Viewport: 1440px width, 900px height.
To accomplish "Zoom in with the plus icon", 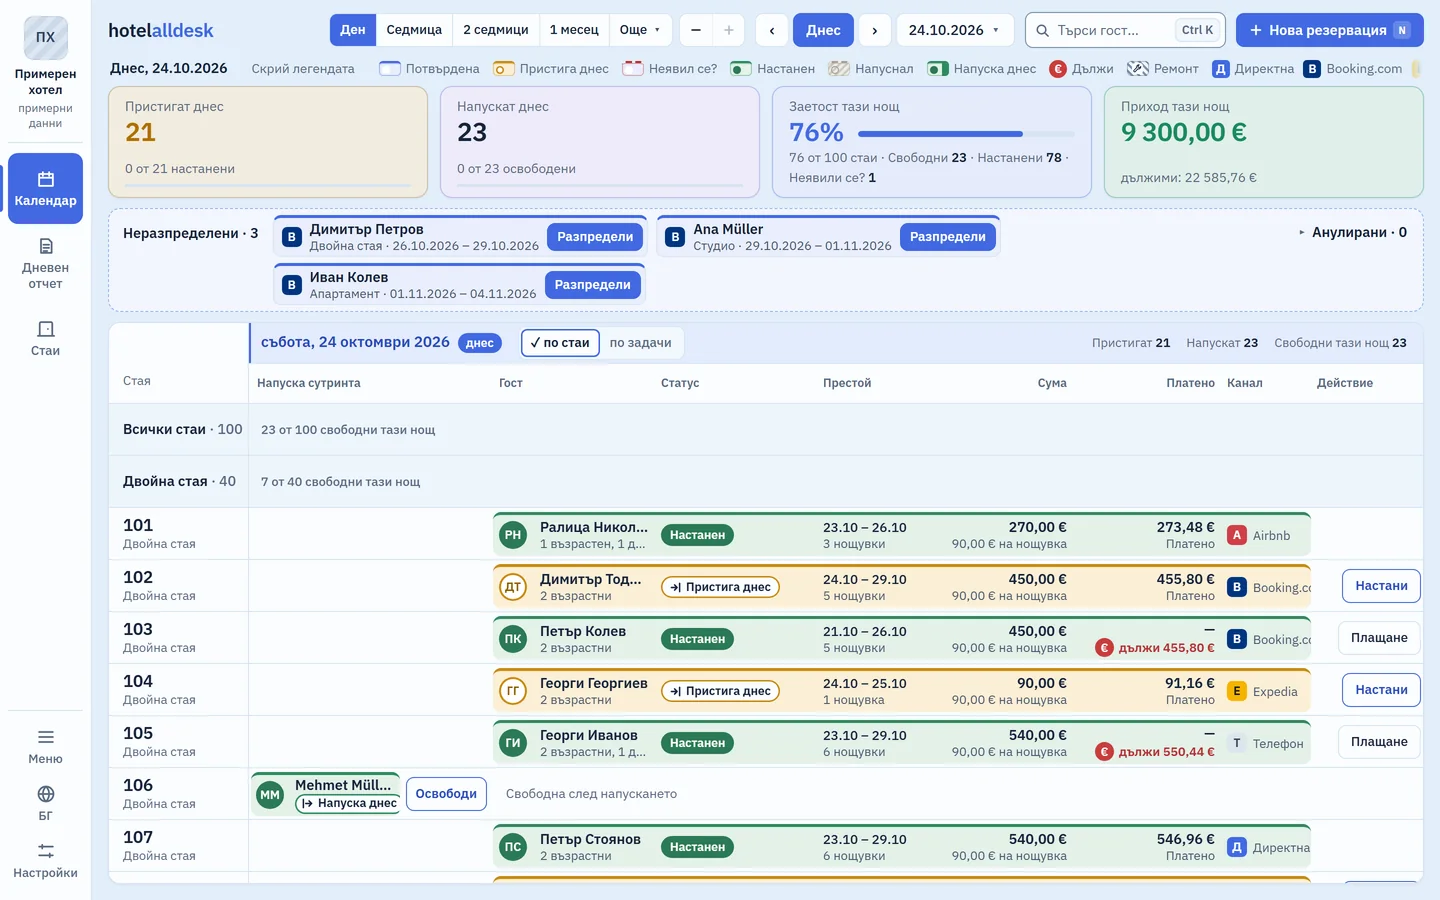I will pyautogui.click(x=728, y=30).
